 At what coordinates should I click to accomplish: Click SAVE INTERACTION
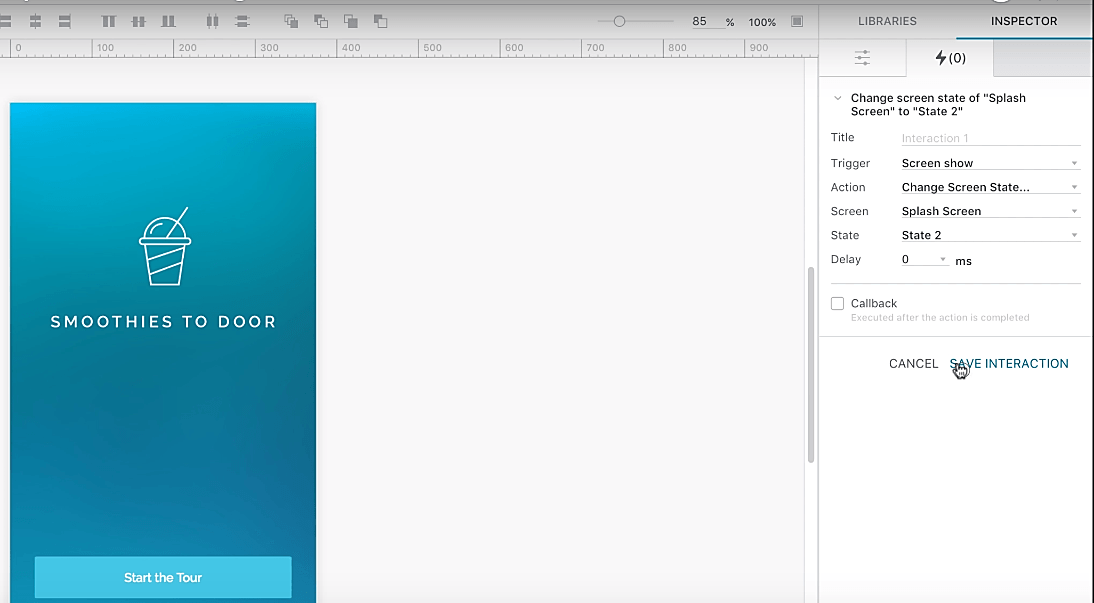point(1009,364)
